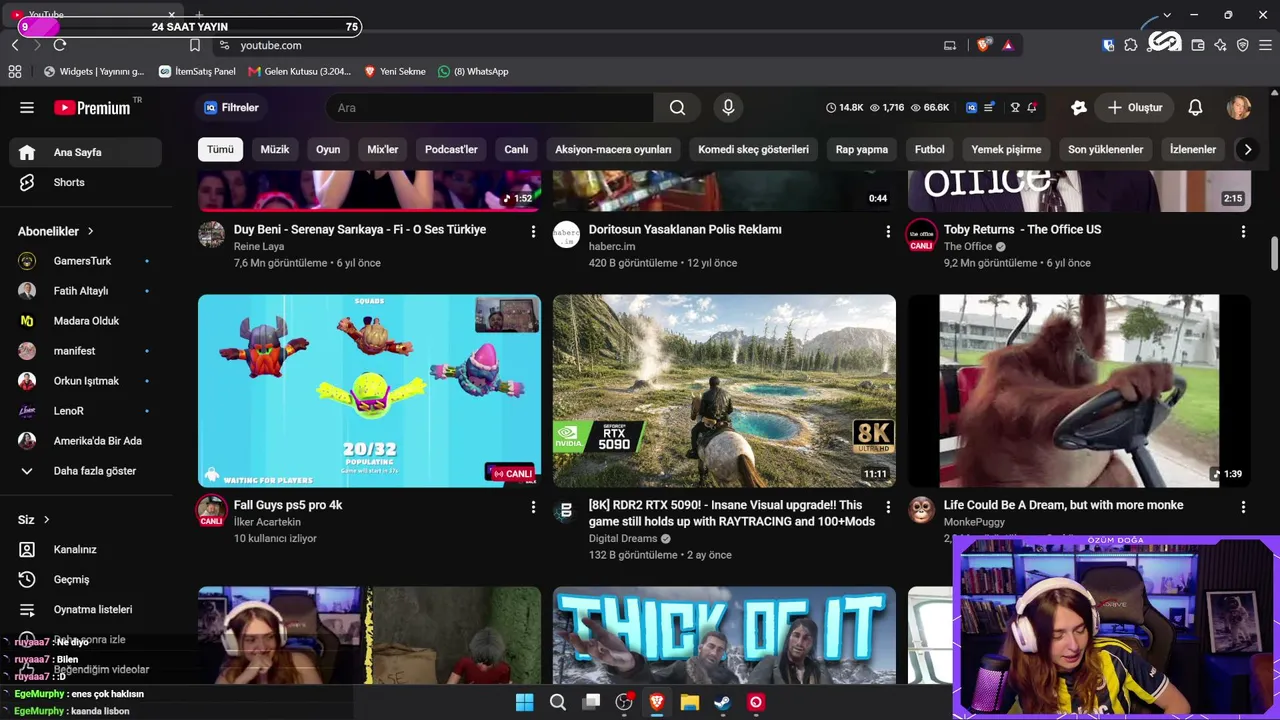Open the account avatar menu
This screenshot has width=1280, height=720.
(1239, 108)
